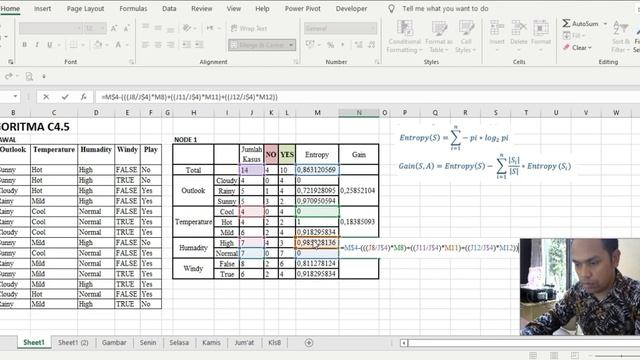Open Cell Styles gallery
The height and width of the screenshot is (360, 640).
pos(466,36)
